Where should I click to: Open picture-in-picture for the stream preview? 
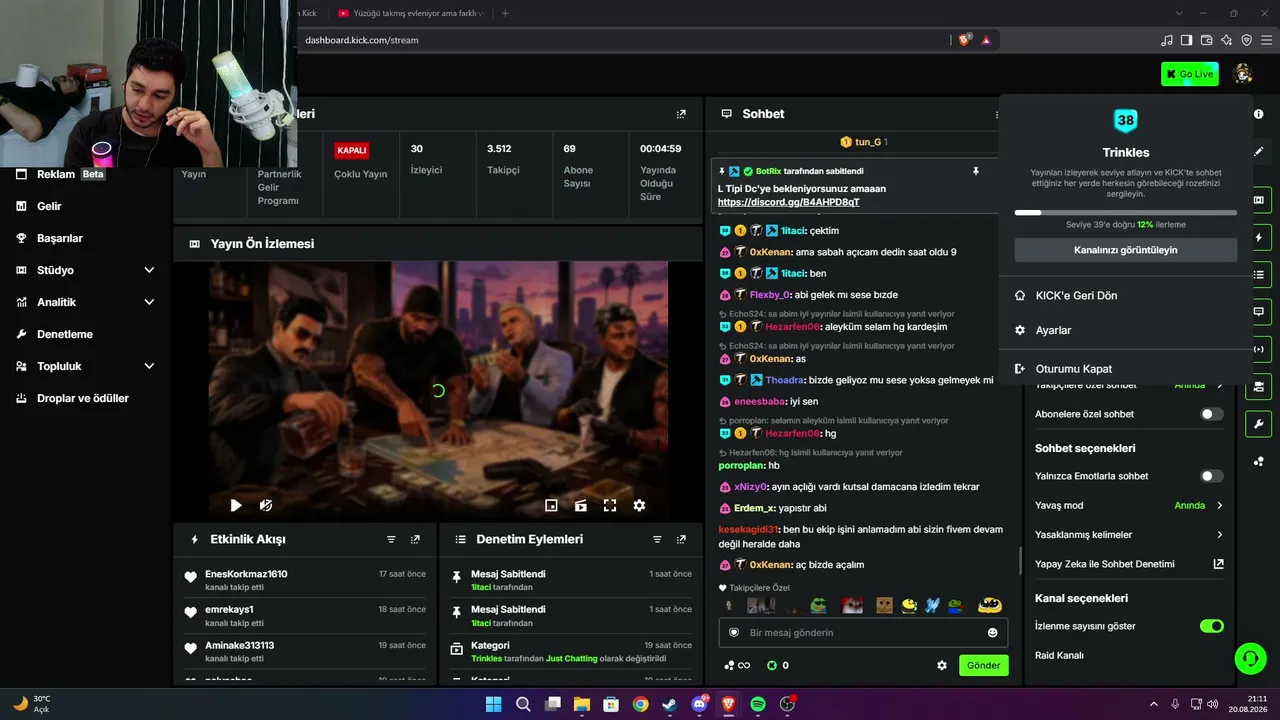tap(551, 506)
